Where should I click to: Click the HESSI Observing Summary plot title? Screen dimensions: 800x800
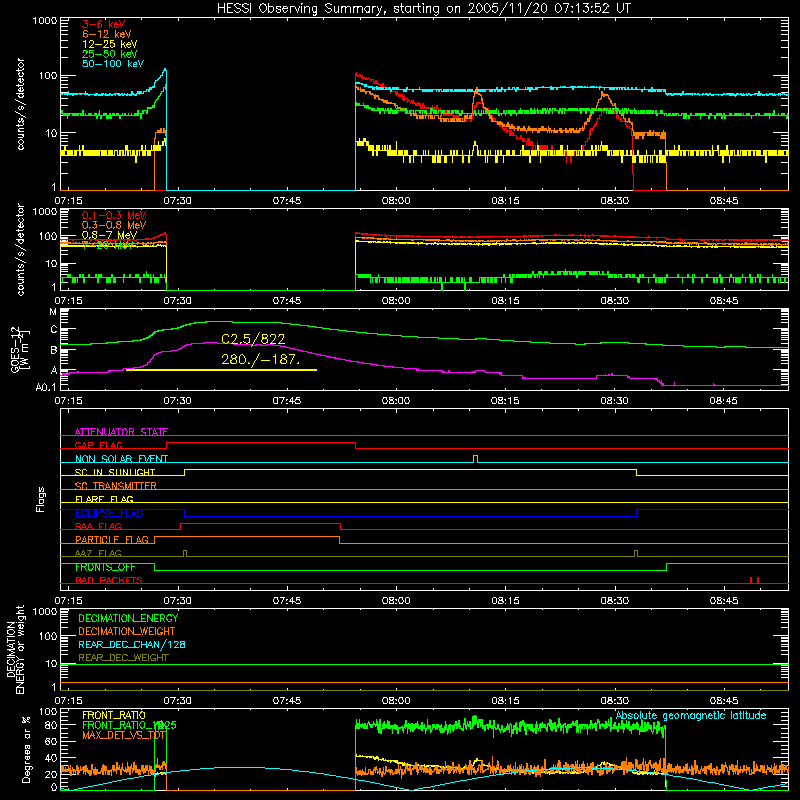423,9
